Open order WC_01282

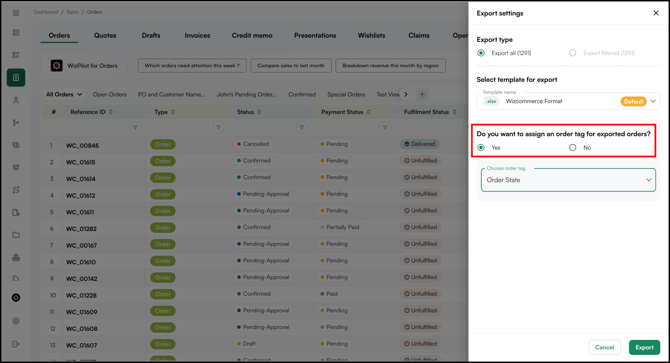81,228
